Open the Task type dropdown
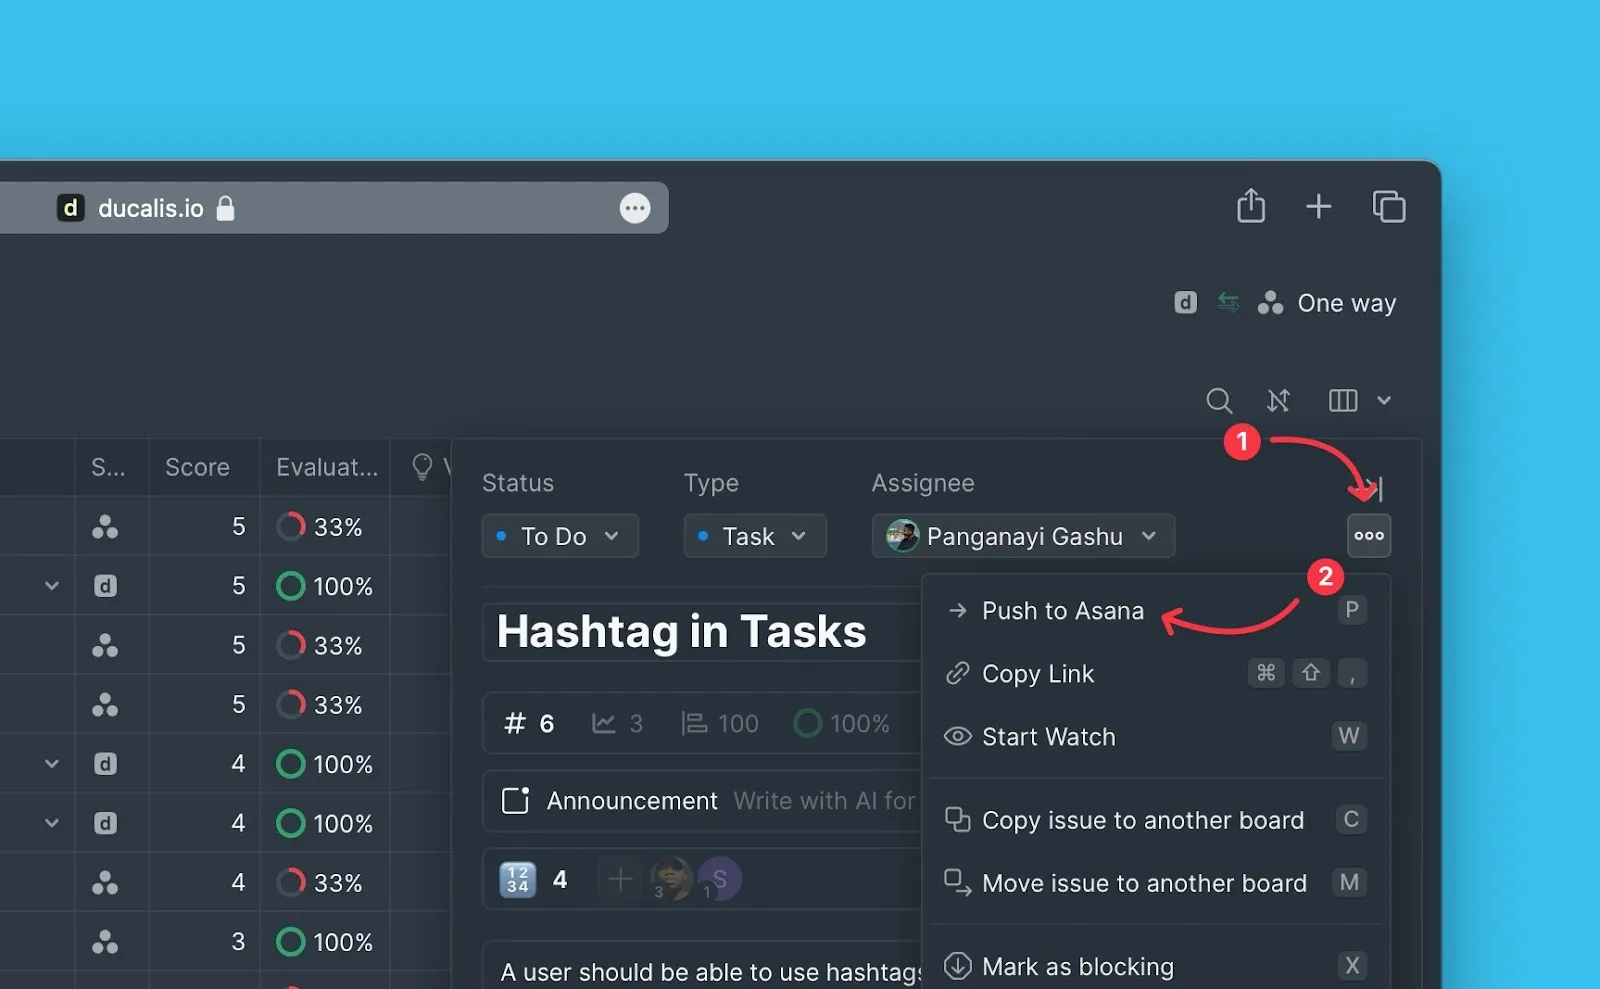The image size is (1600, 989). coord(754,536)
